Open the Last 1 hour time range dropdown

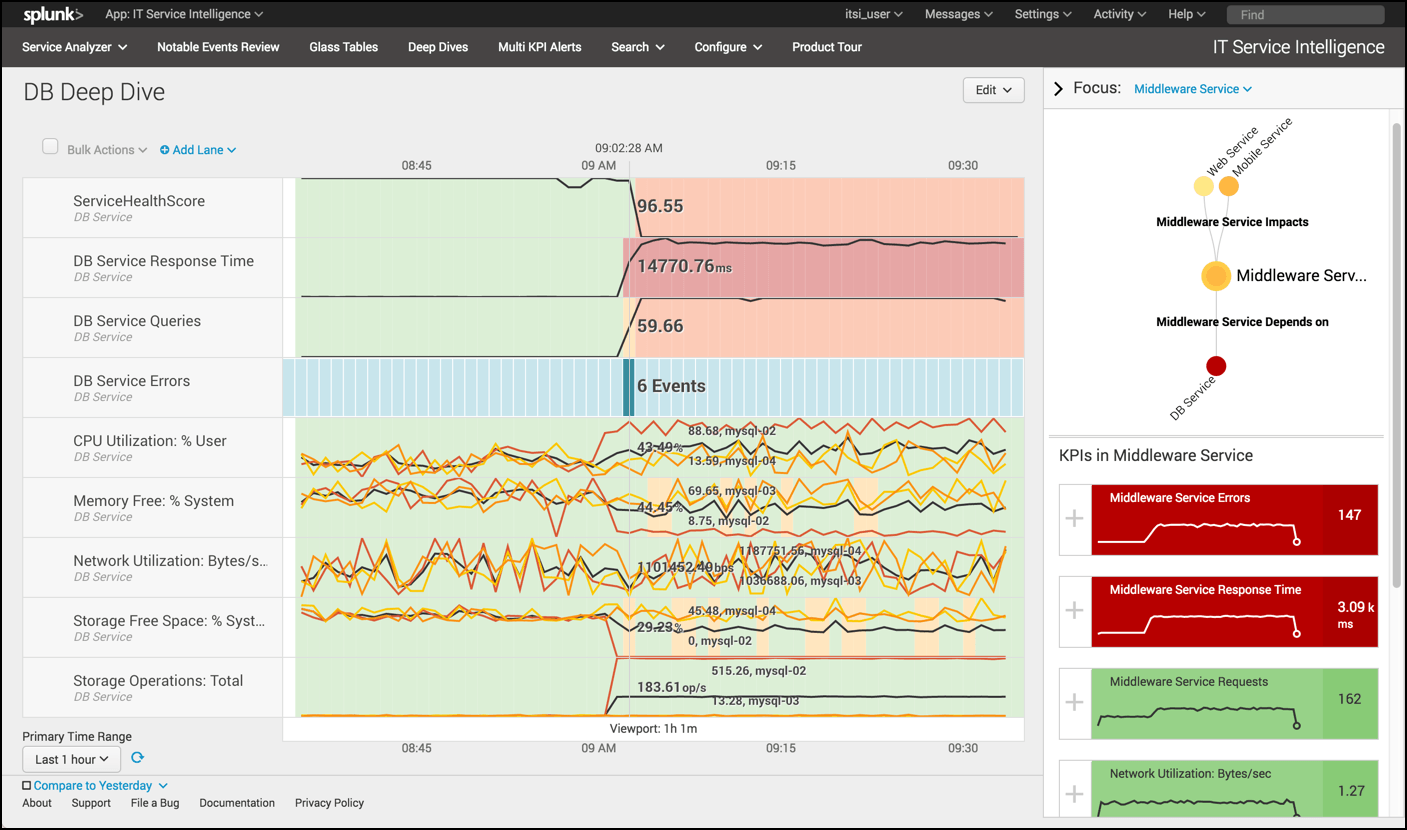click(71, 759)
